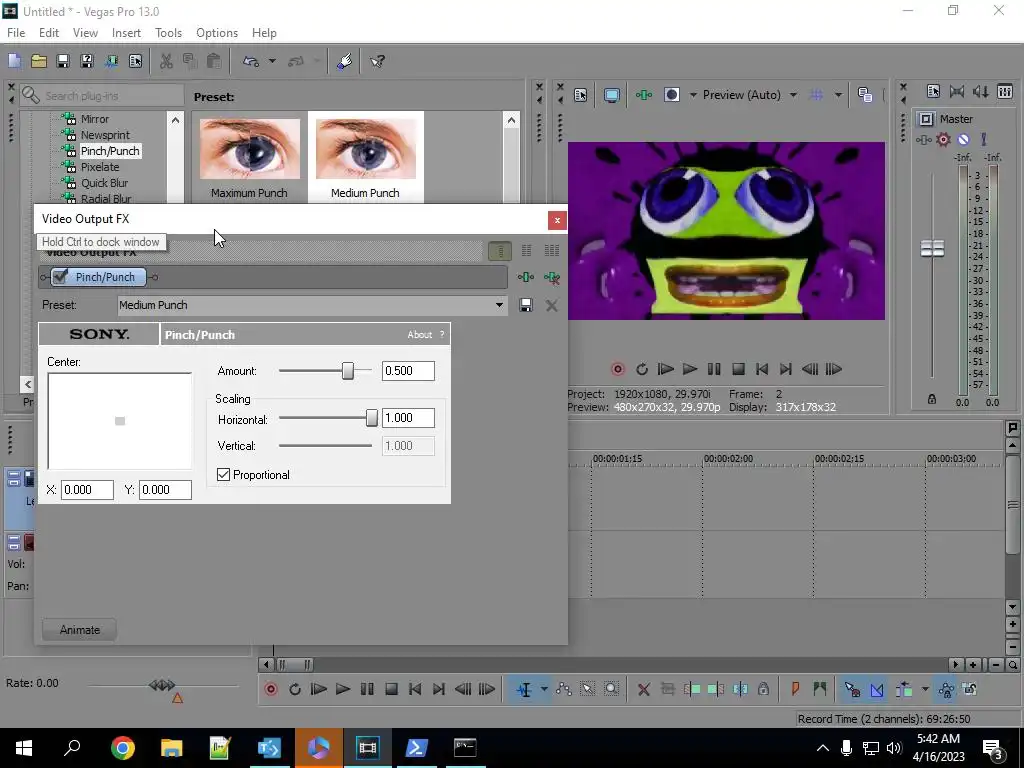Open the Insert menu
The image size is (1024, 768).
[x=126, y=33]
